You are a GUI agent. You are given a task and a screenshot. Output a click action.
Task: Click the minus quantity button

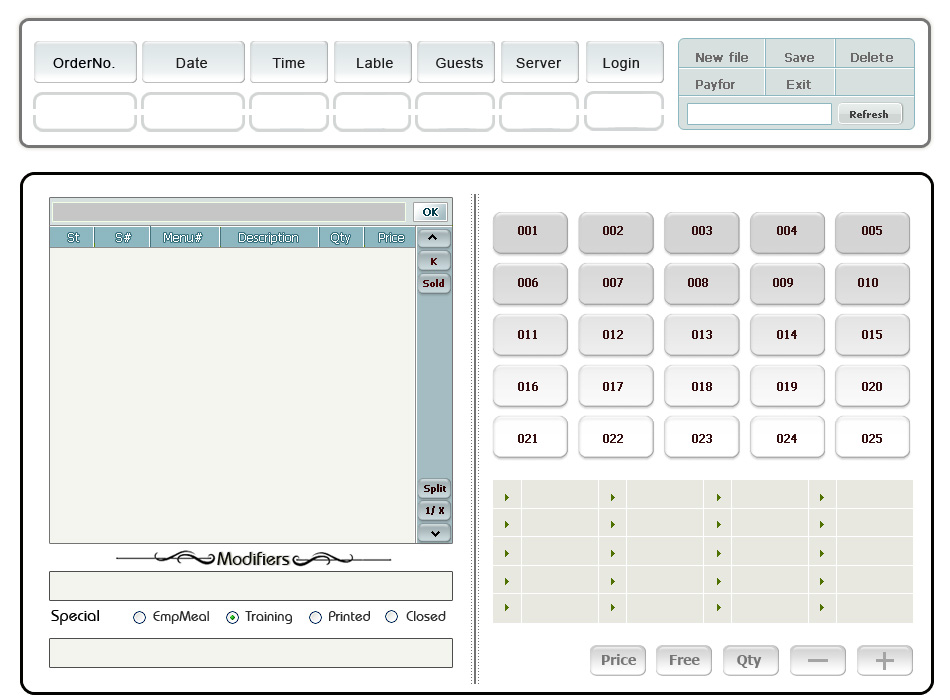(x=817, y=660)
